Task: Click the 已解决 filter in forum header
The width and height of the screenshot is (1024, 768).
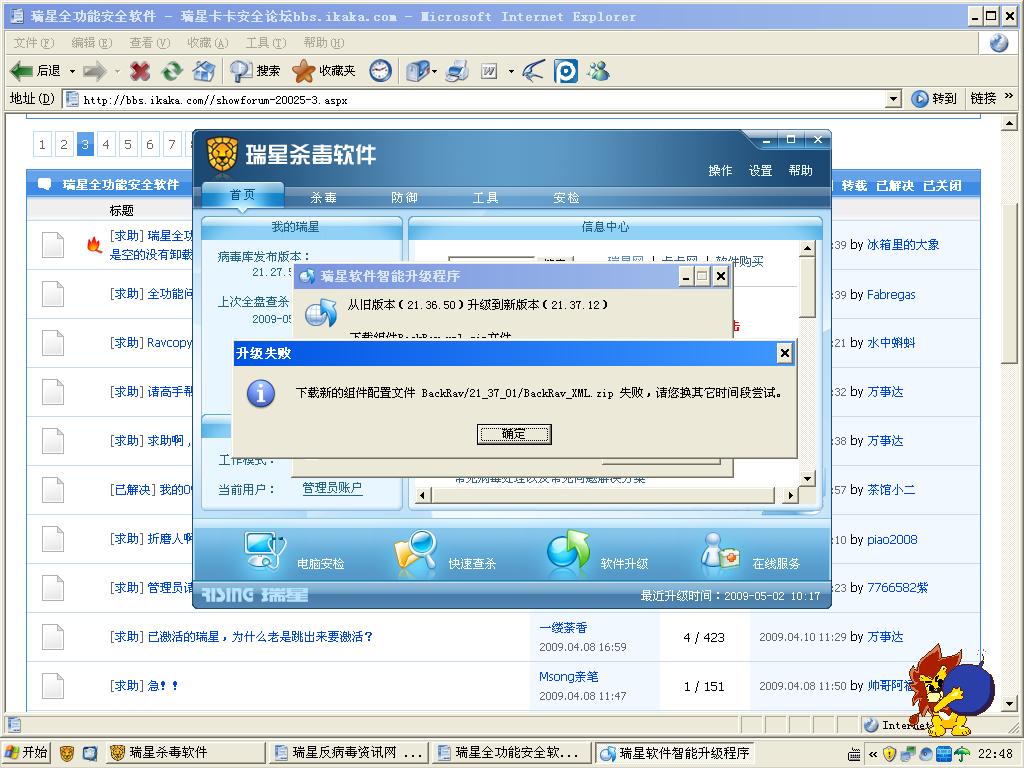Action: 895,185
